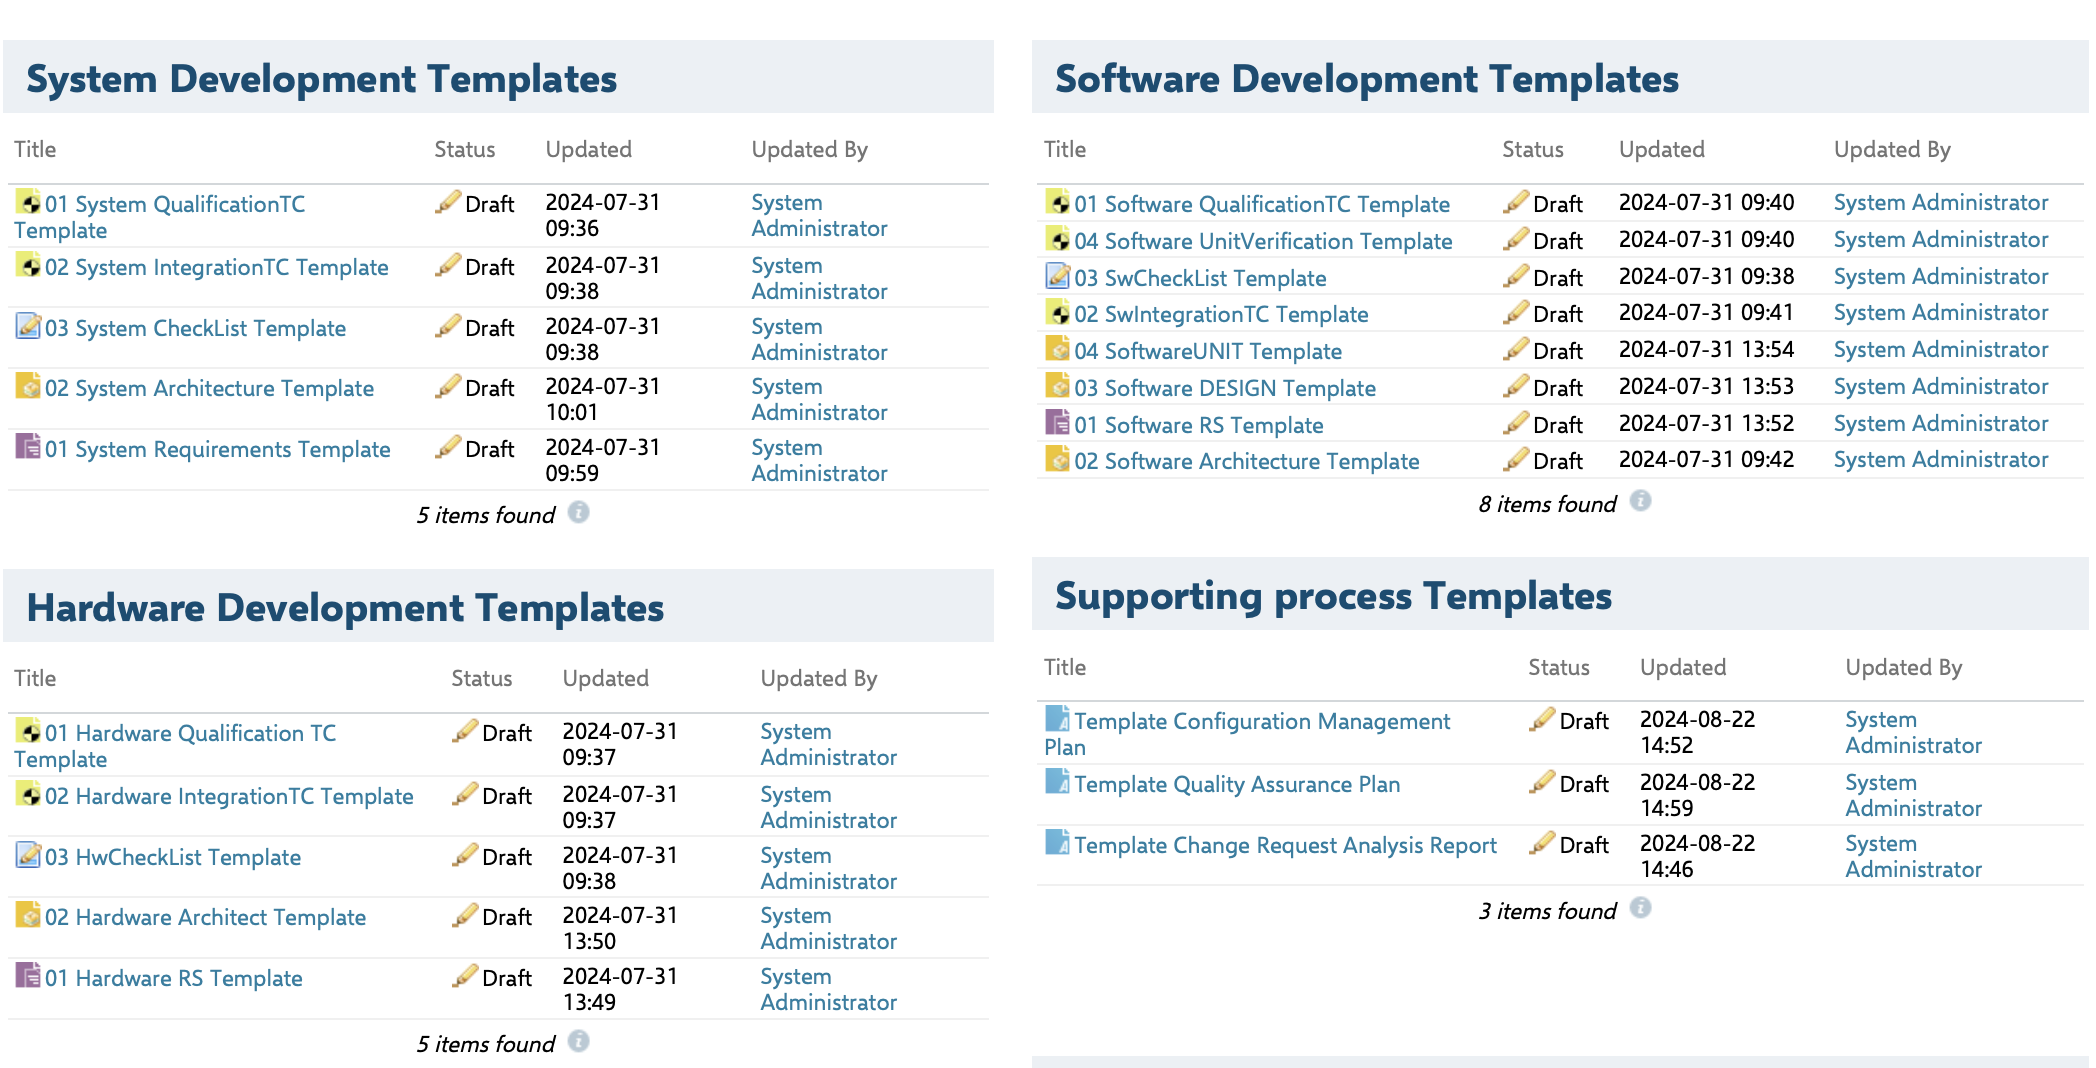Open 02 SwIntegrationTC Template link
This screenshot has width=2096, height=1068.
point(1221,314)
